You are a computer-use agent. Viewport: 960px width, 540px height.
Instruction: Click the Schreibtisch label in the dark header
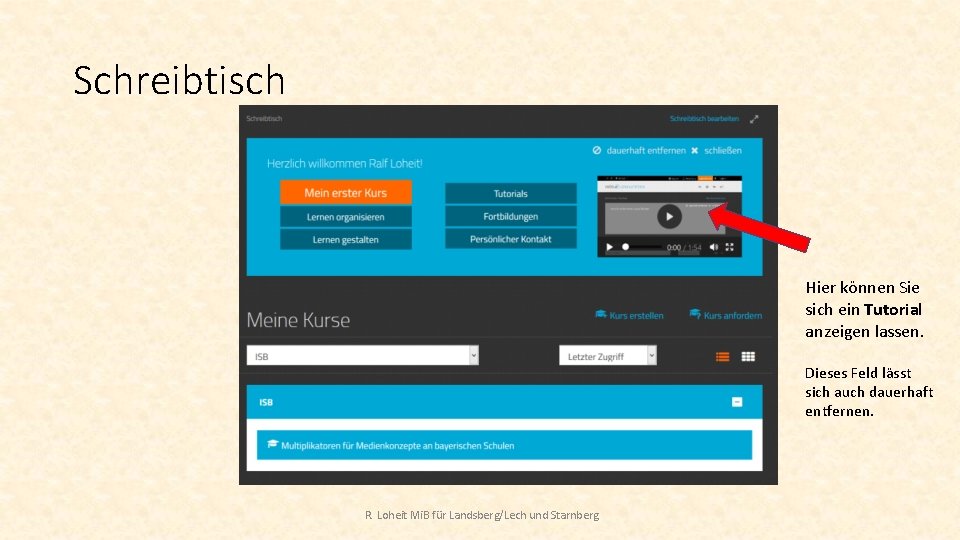(264, 119)
